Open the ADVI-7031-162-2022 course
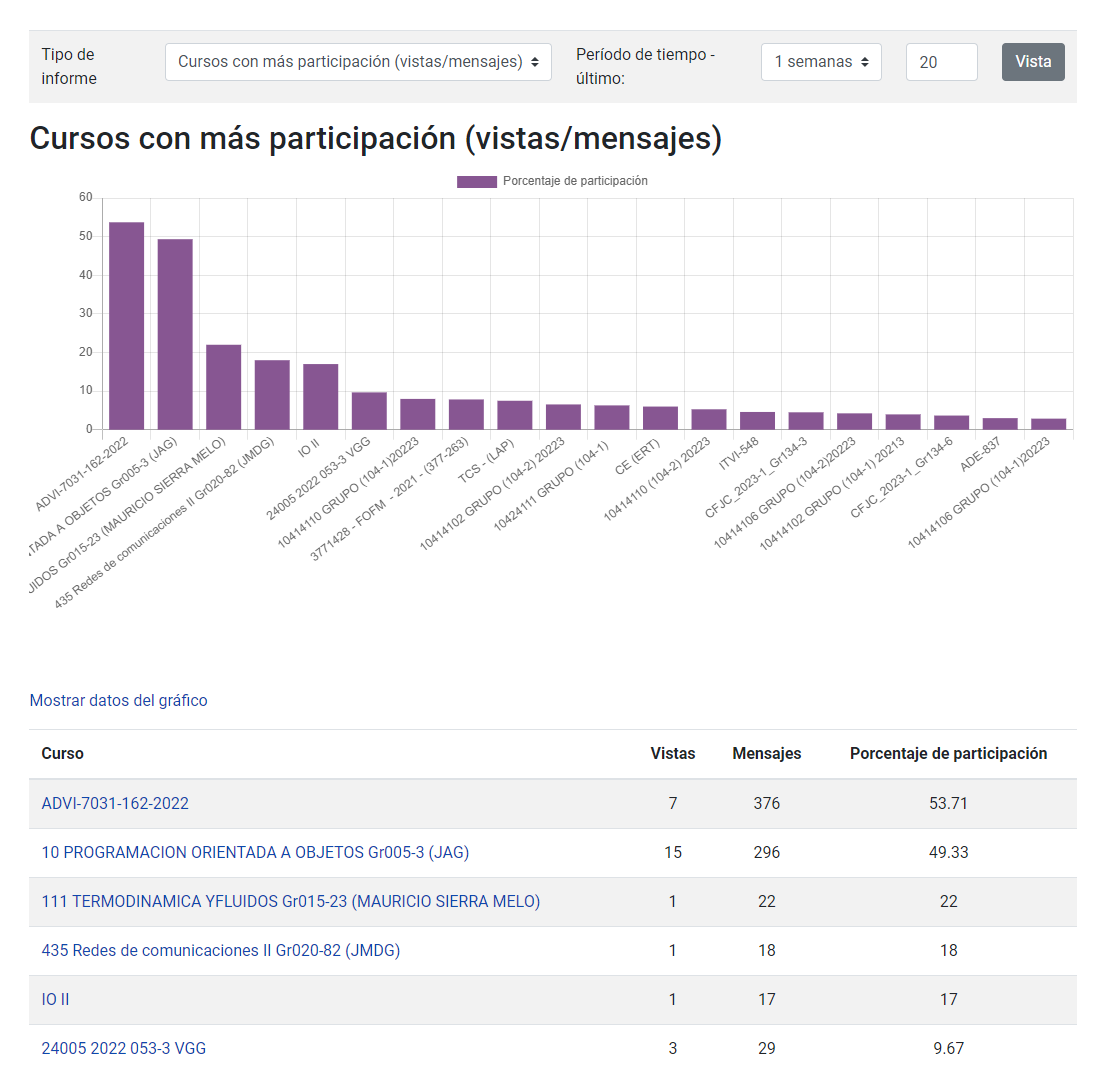Image resolution: width=1105 pixels, height=1073 pixels. [114, 803]
